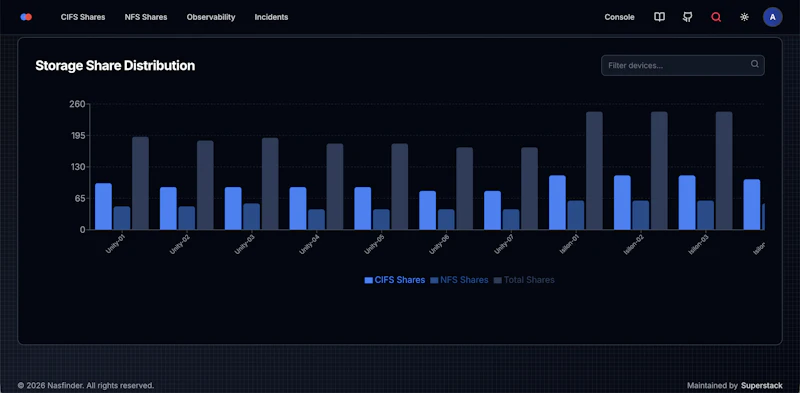Select the Isilon-02 NFS Shares bar
This screenshot has height=393, width=800.
pyautogui.click(x=640, y=215)
